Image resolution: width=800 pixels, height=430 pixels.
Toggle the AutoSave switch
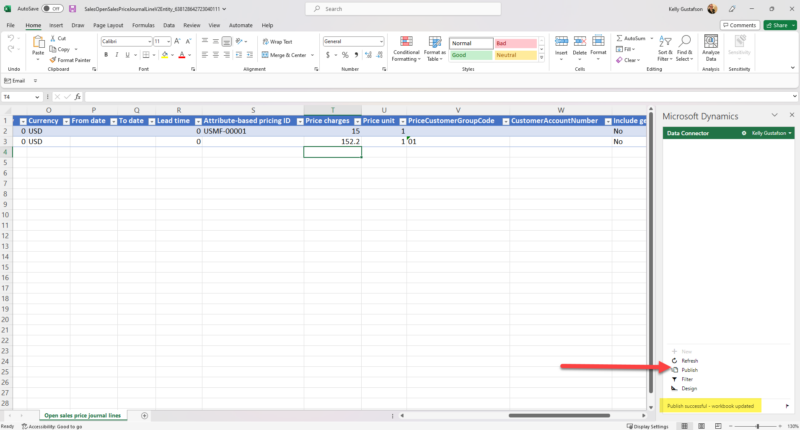[51, 8]
